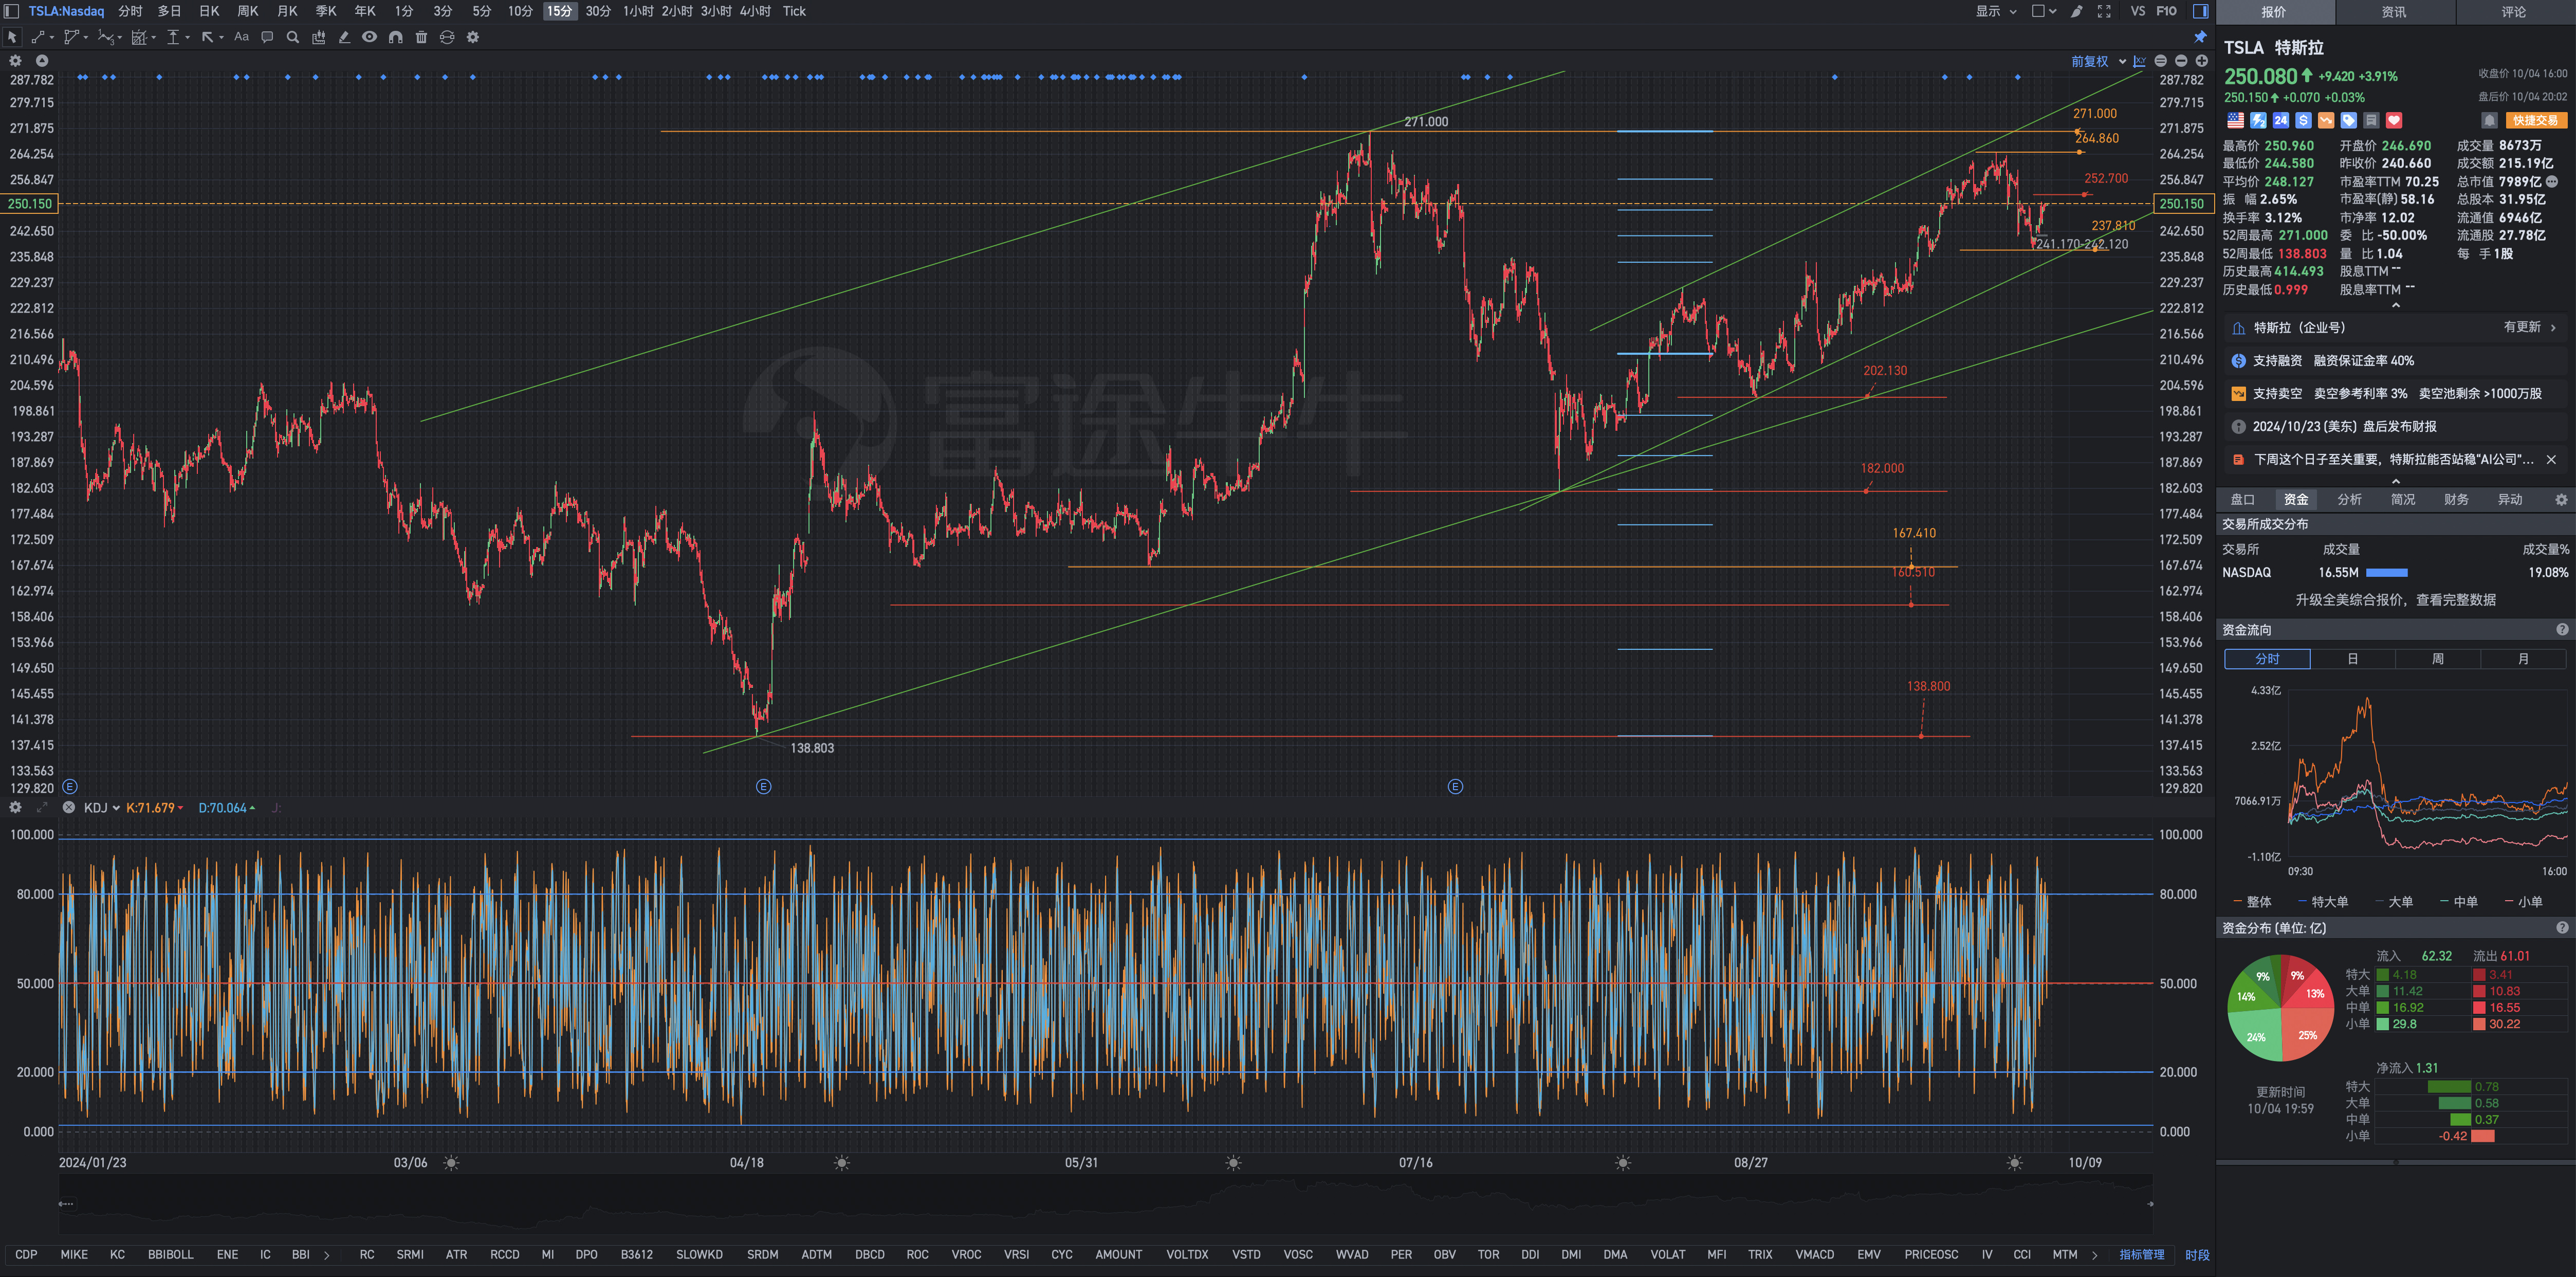Open KDJ indicator settings gear

click(15, 807)
